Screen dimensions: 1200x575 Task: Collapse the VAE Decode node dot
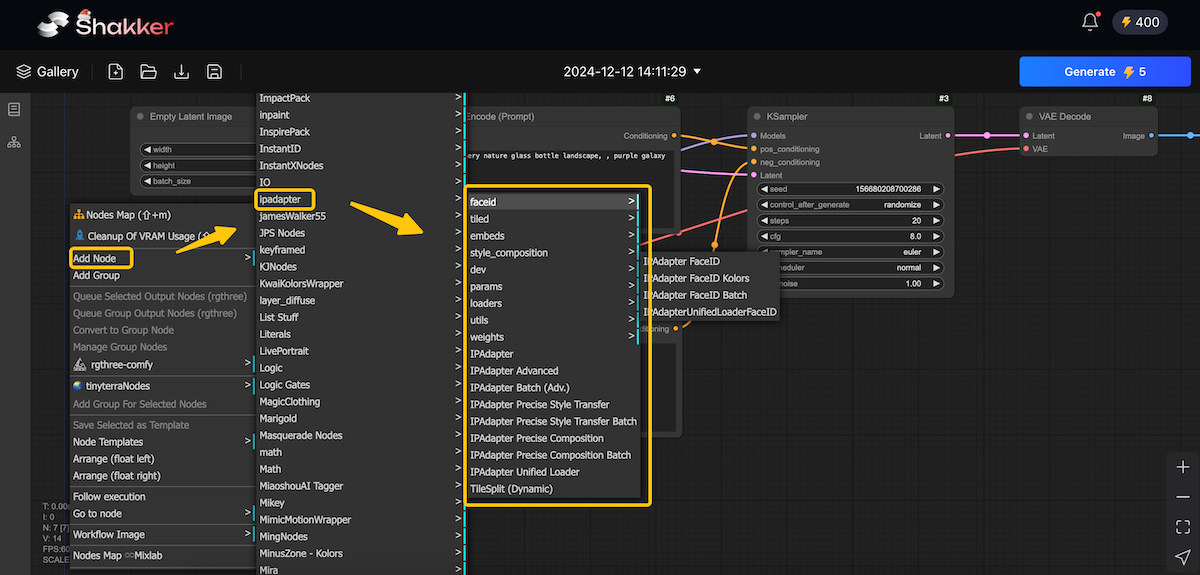point(1031,117)
